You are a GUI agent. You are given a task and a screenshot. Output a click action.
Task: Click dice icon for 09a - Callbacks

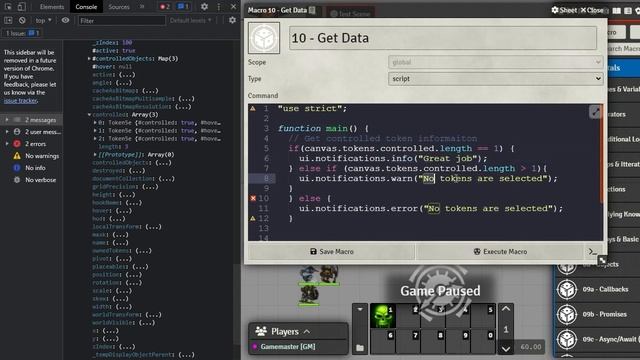click(x=567, y=289)
